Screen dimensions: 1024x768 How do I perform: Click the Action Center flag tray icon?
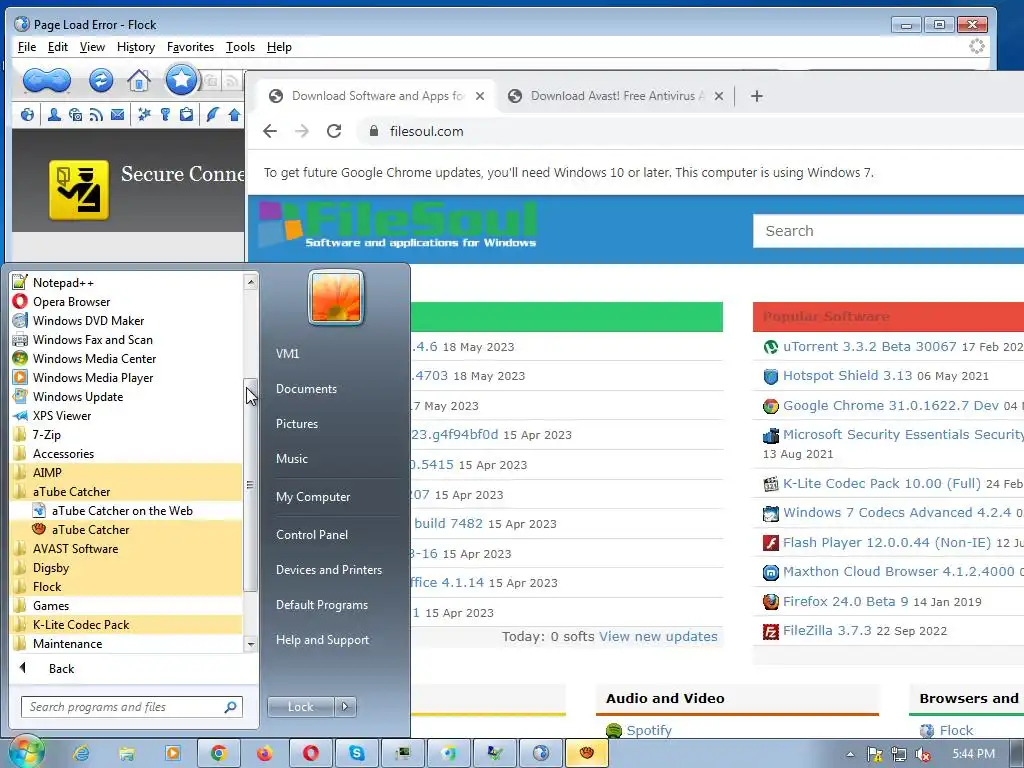(874, 754)
